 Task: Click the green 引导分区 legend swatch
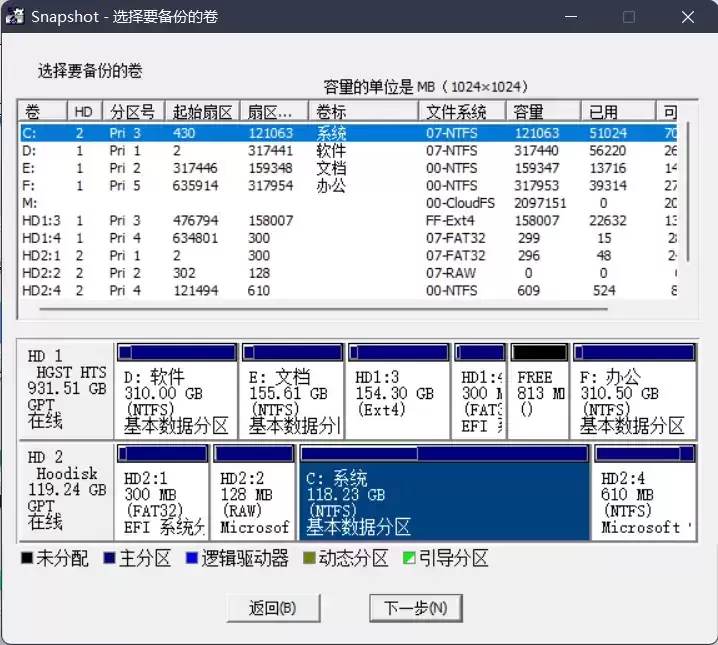pos(409,558)
